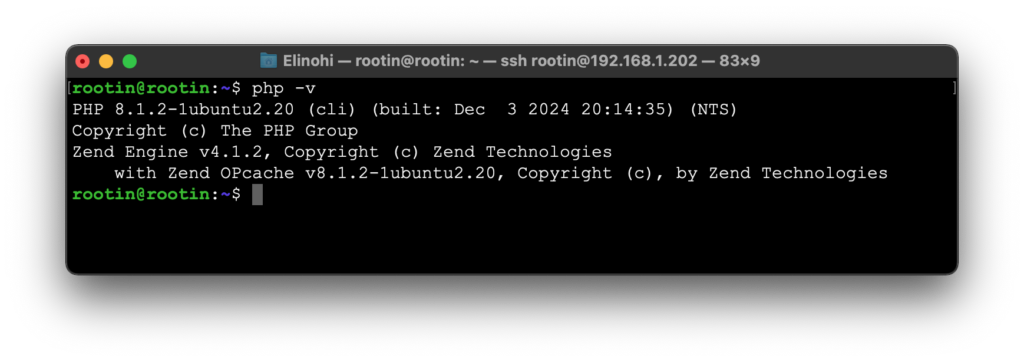The height and width of the screenshot is (362, 1024).
Task: Minimize the terminal with the yellow button
Action: (106, 61)
